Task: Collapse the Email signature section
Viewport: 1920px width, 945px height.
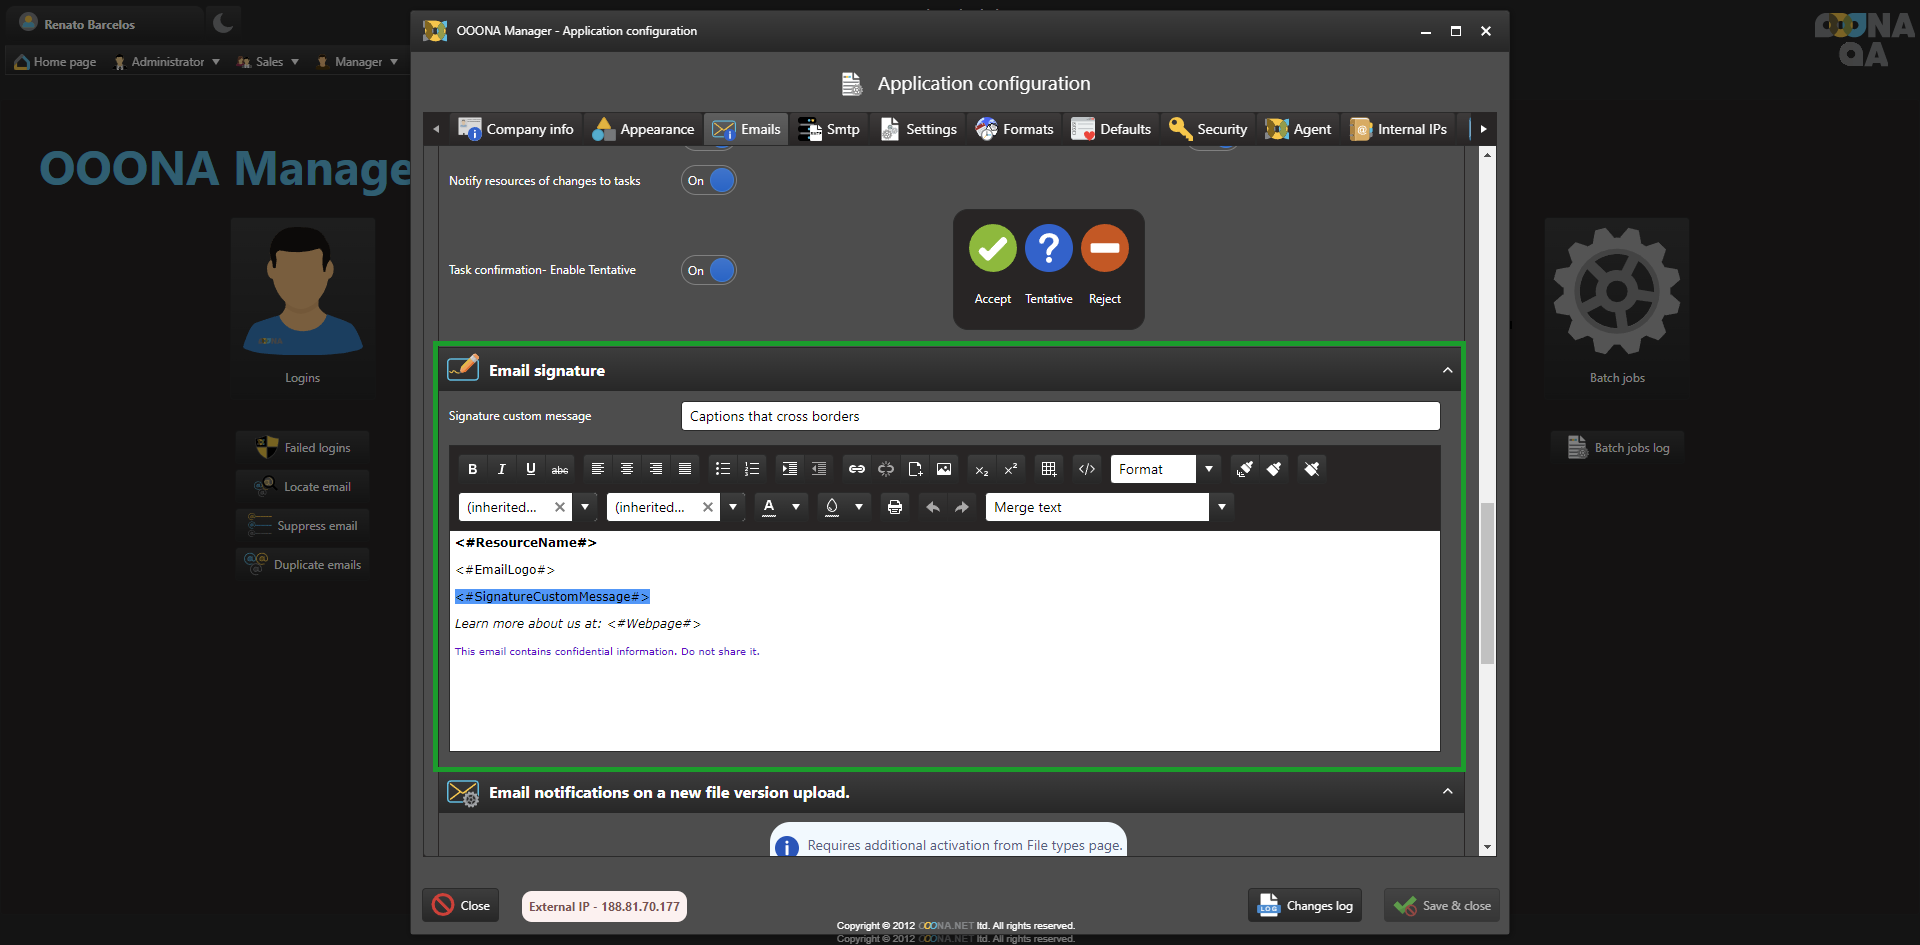Action: coord(1447,371)
